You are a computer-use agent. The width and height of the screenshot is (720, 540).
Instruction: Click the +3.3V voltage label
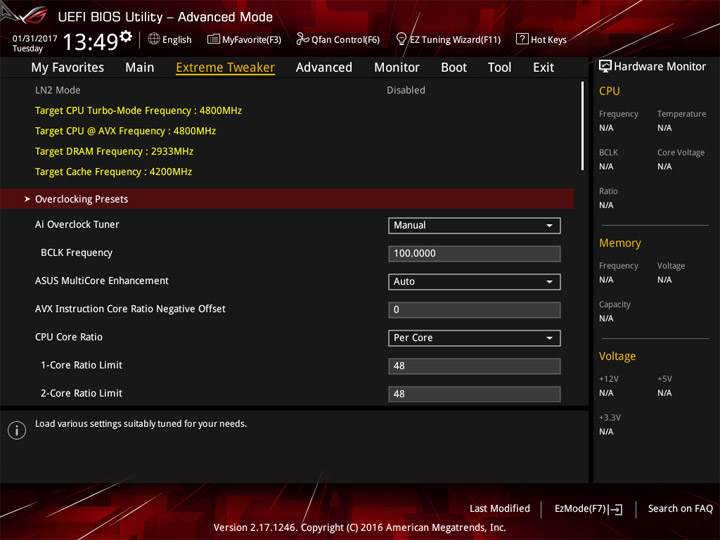click(x=610, y=417)
